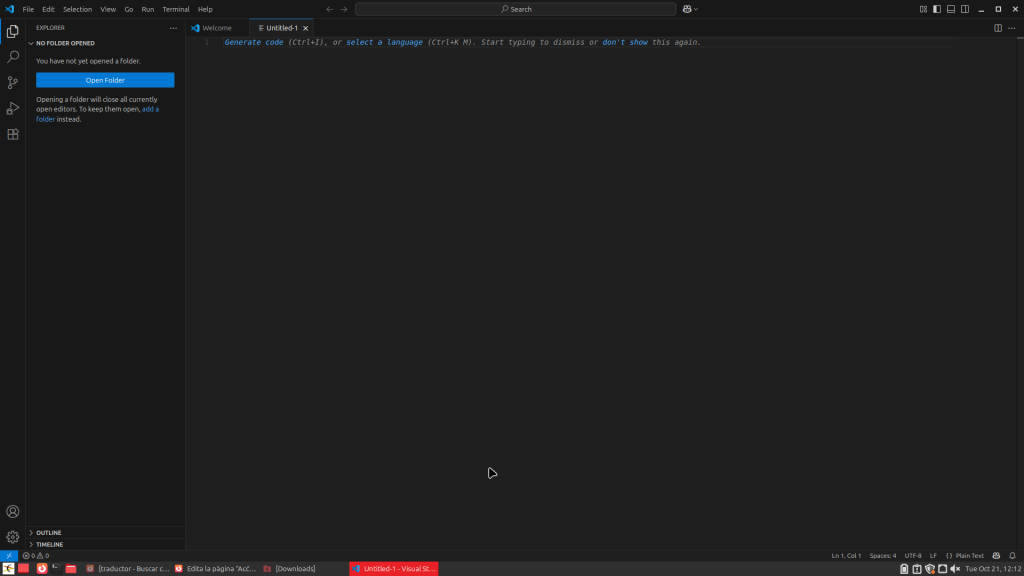The height and width of the screenshot is (576, 1024).
Task: Open the Search view in activity bar
Action: point(13,57)
